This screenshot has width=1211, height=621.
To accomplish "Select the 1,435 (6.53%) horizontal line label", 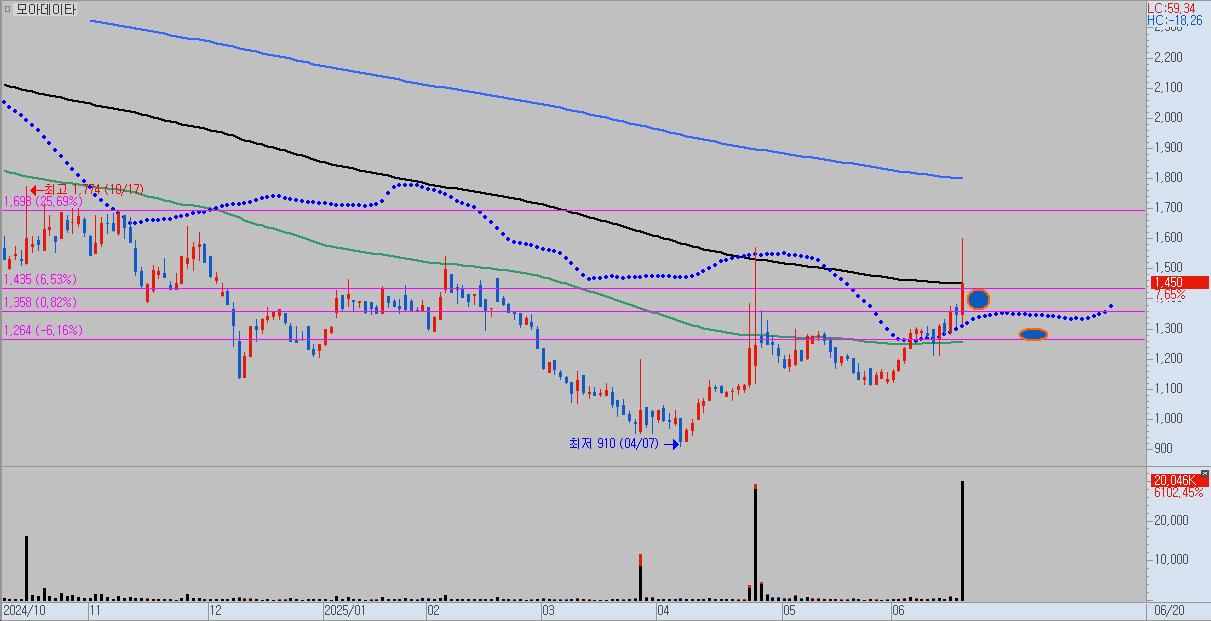I will tap(40, 280).
